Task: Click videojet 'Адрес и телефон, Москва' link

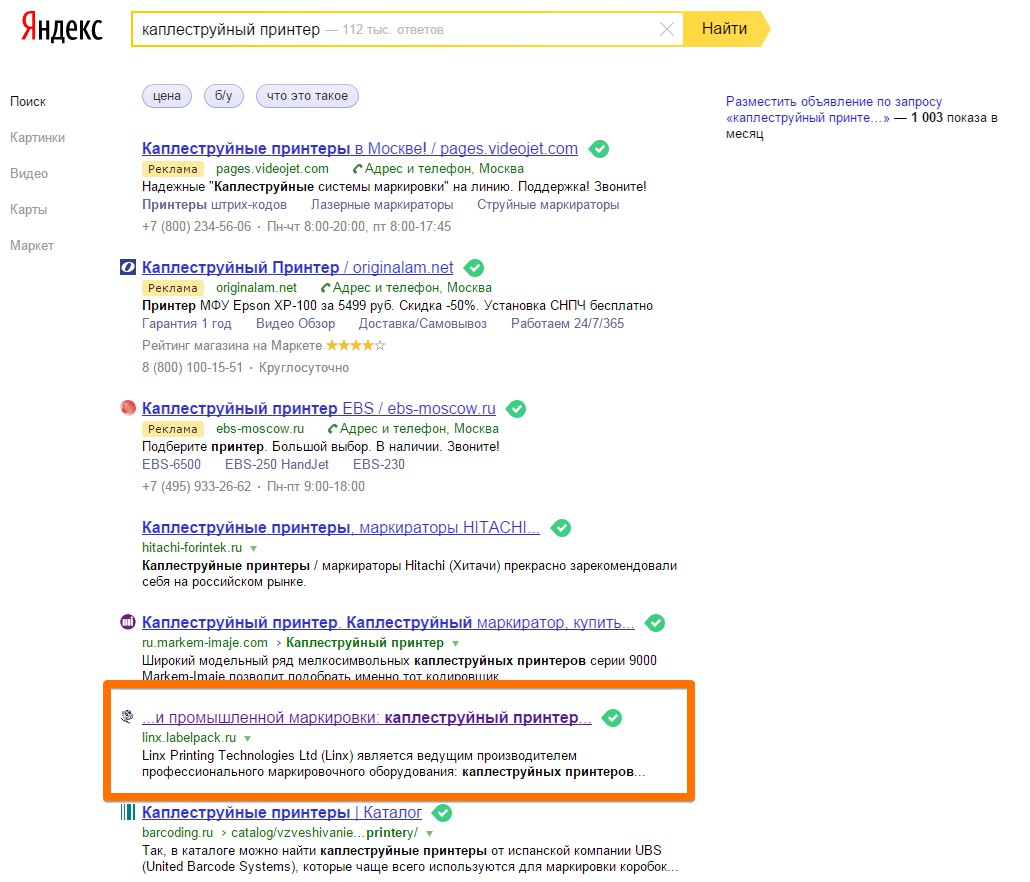Action: 438,169
